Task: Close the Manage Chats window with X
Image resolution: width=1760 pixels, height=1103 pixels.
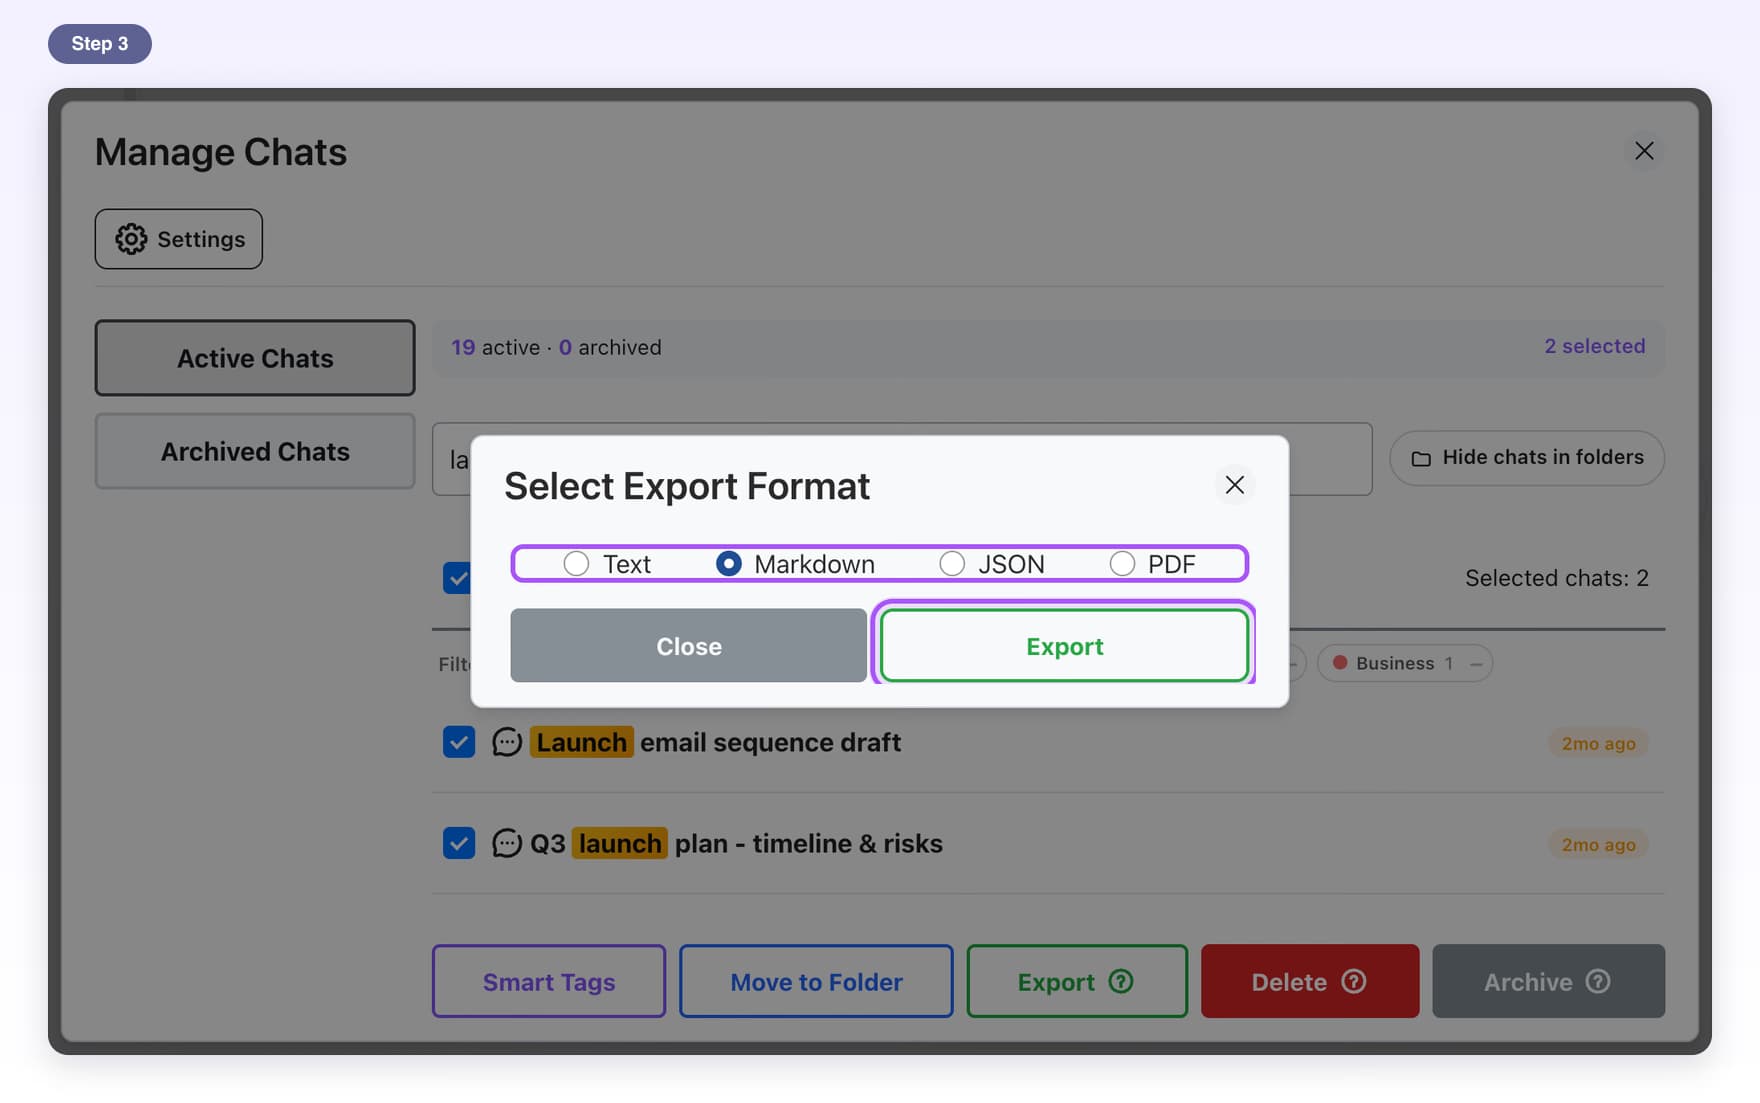Action: click(1644, 151)
